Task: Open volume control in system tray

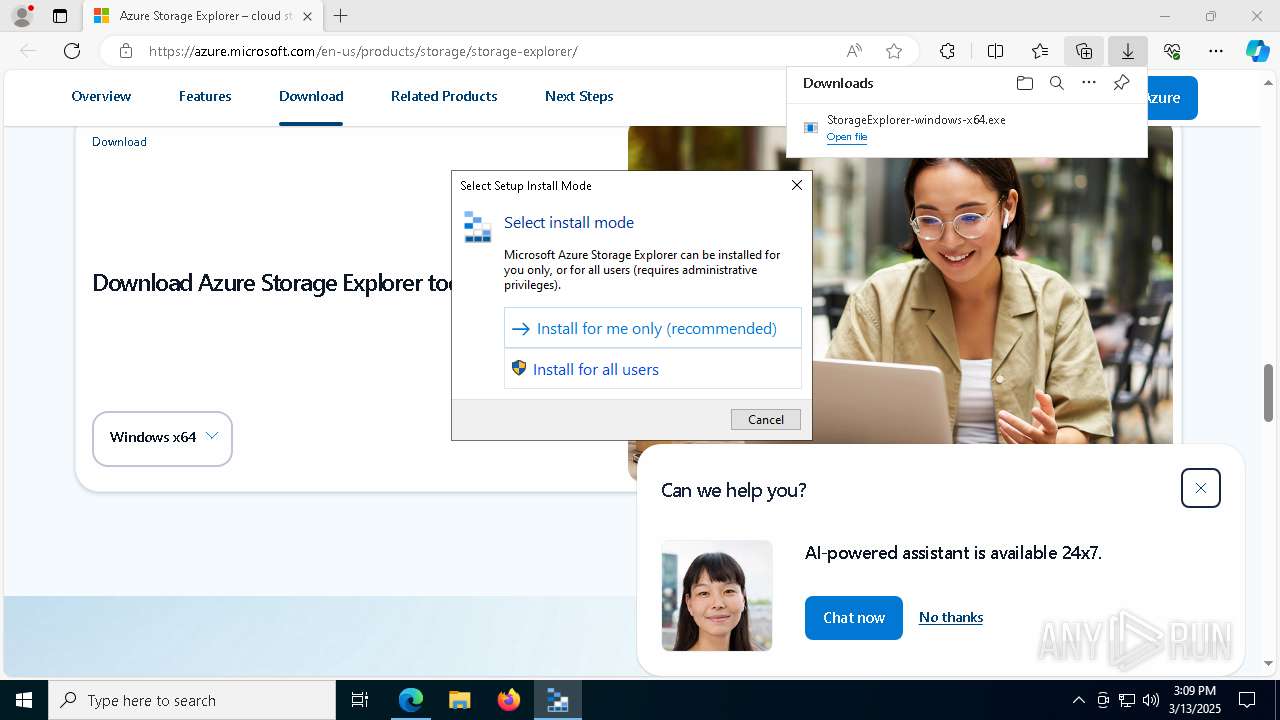Action: [x=1150, y=700]
